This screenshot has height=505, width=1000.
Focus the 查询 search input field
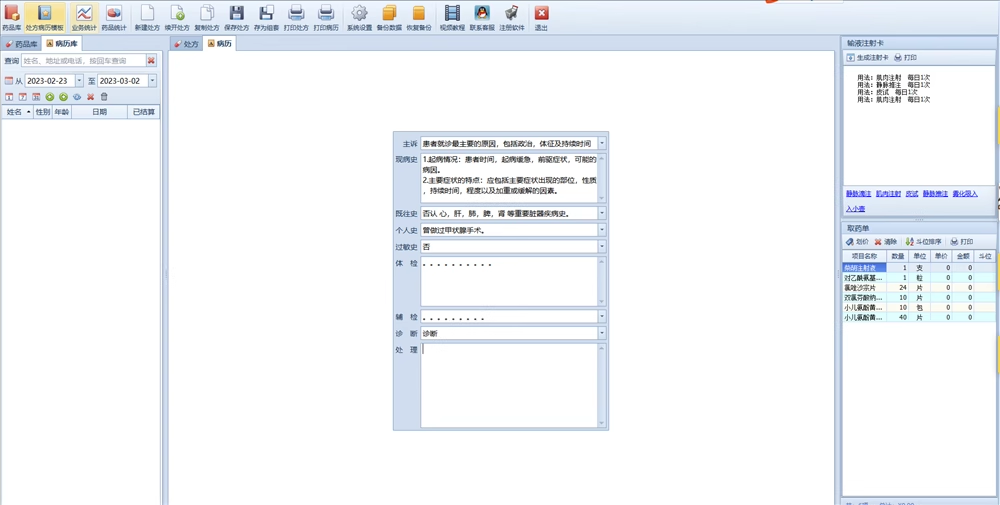84,61
